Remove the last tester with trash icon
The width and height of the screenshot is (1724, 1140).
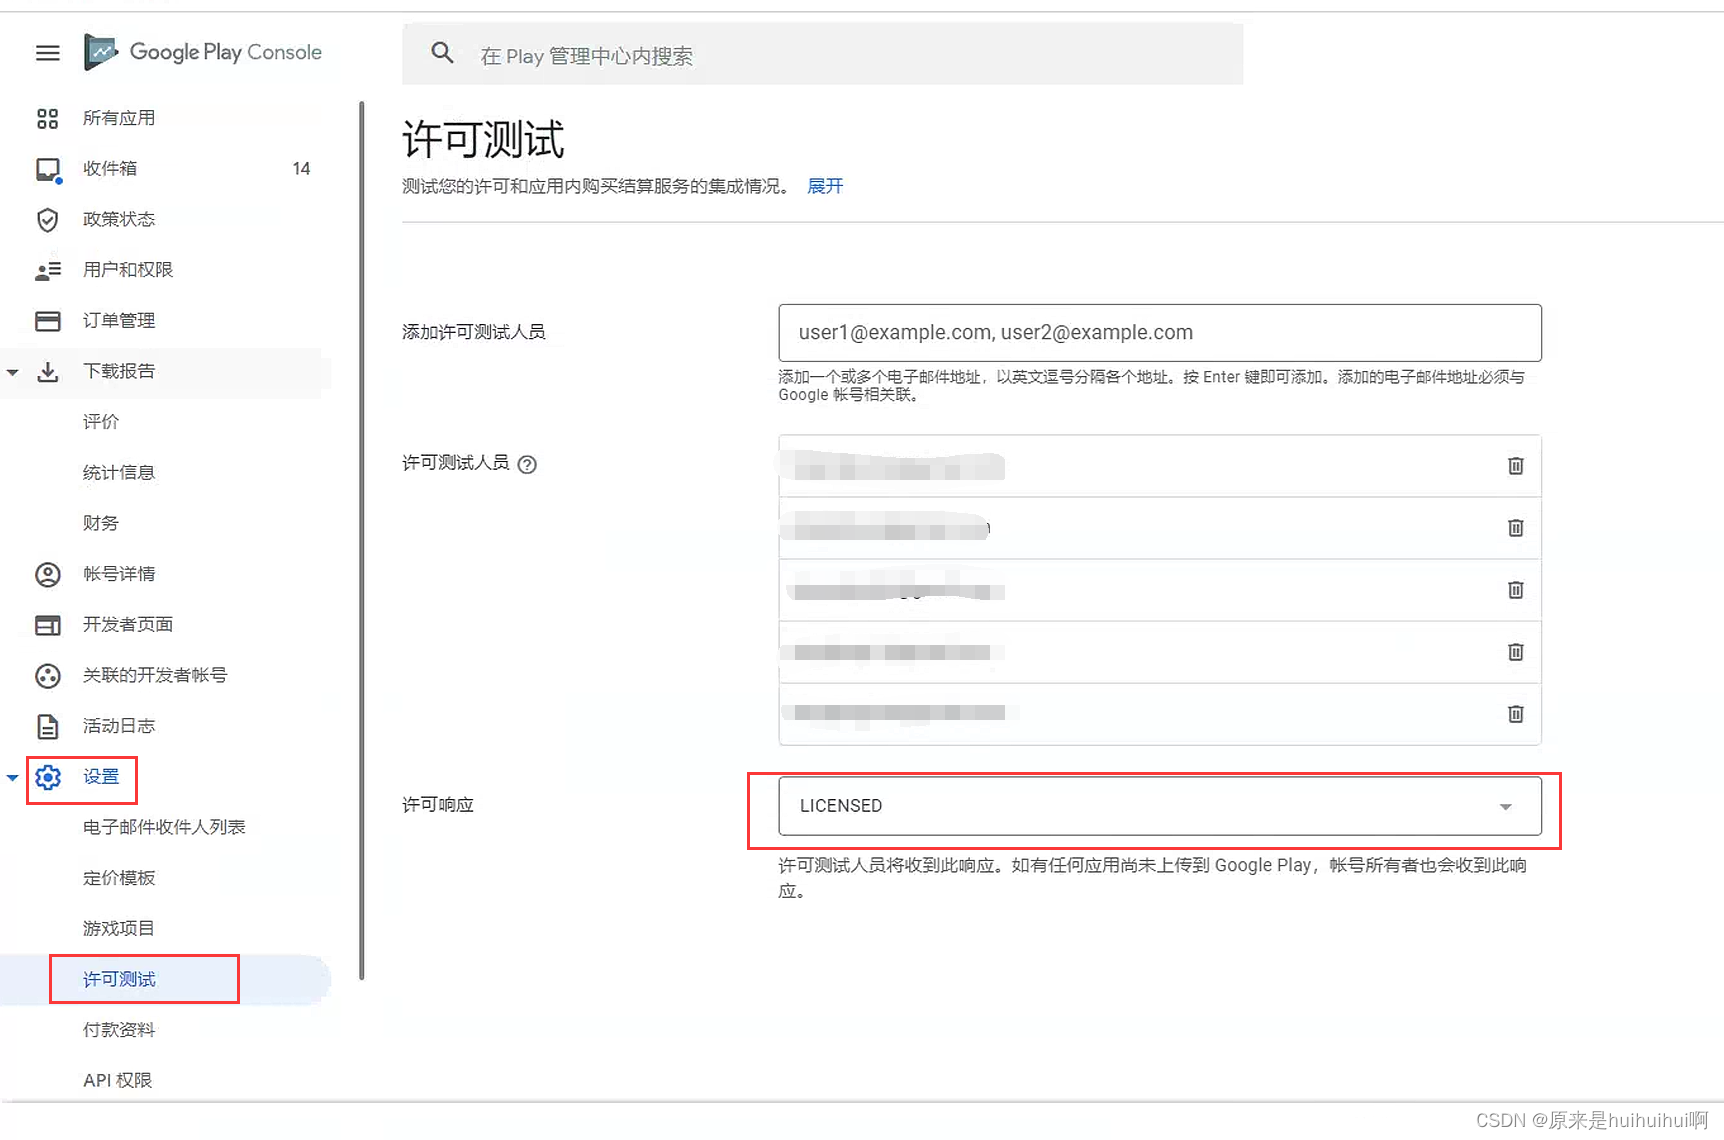1515,713
